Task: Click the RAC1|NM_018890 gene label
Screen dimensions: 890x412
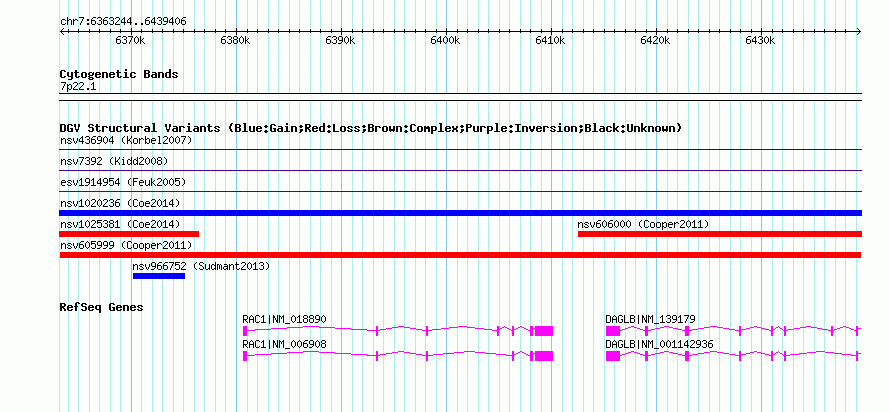Action: (x=284, y=319)
